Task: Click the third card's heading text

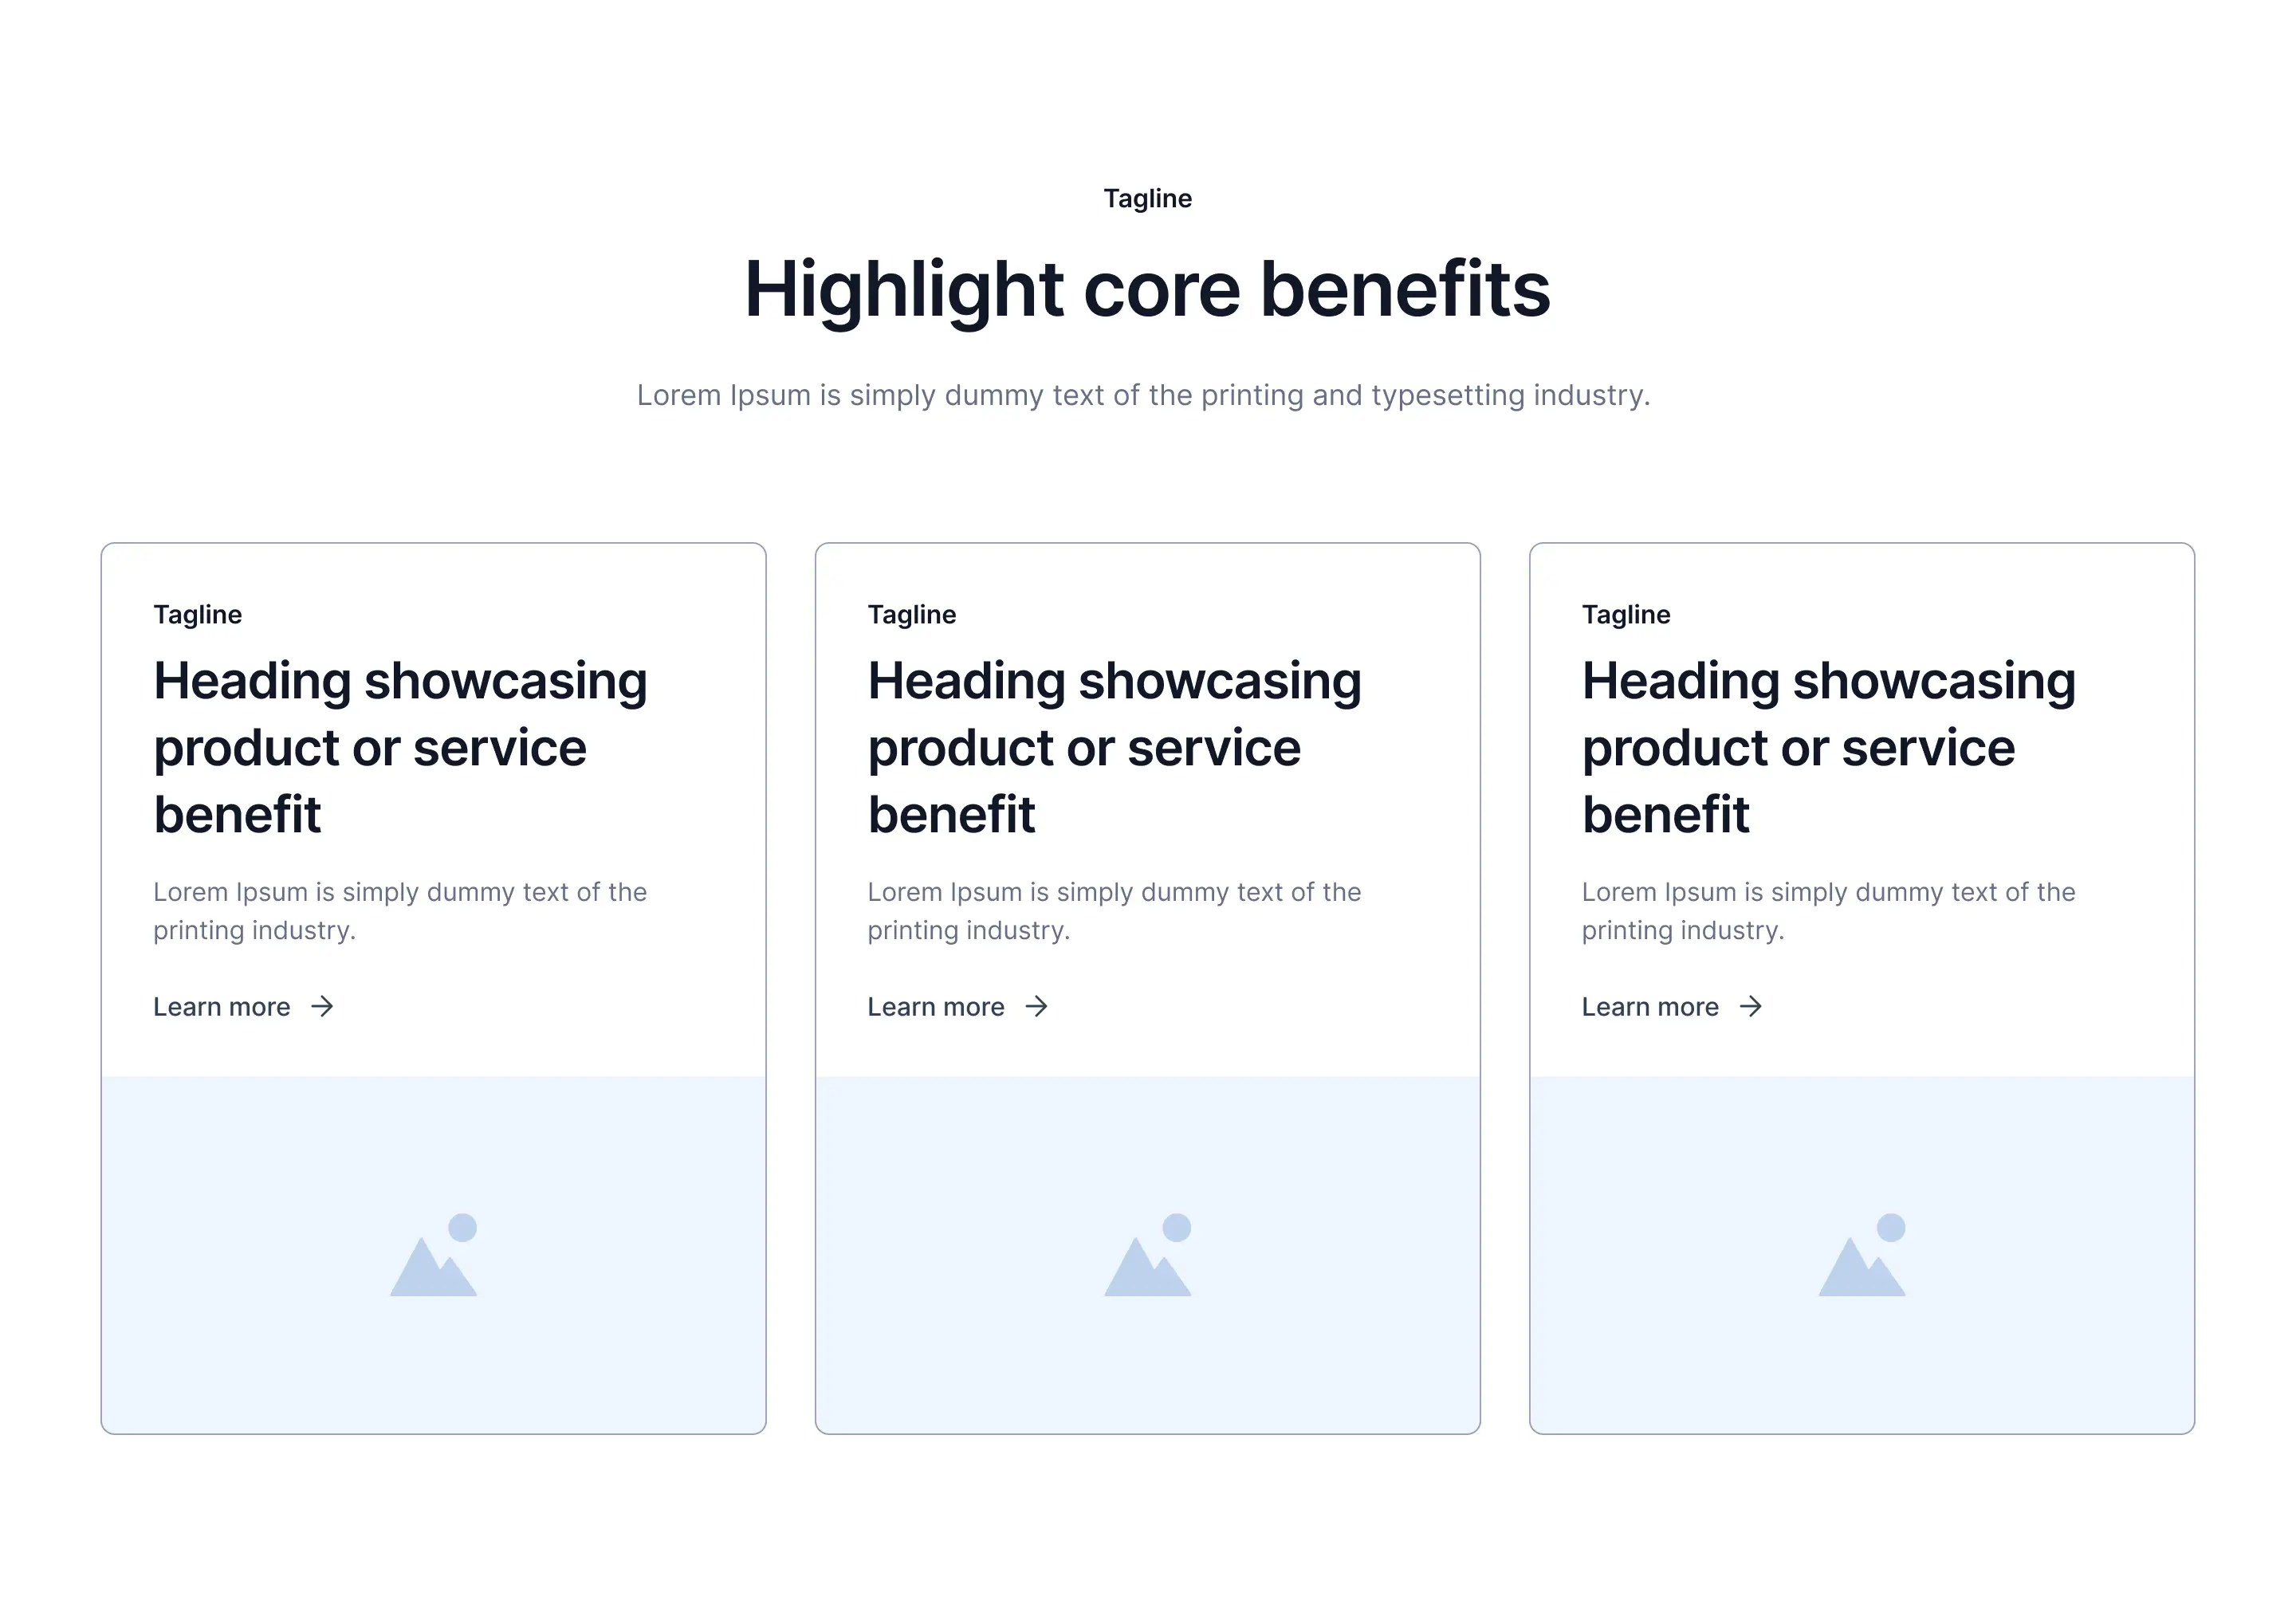Action: (x=1828, y=747)
